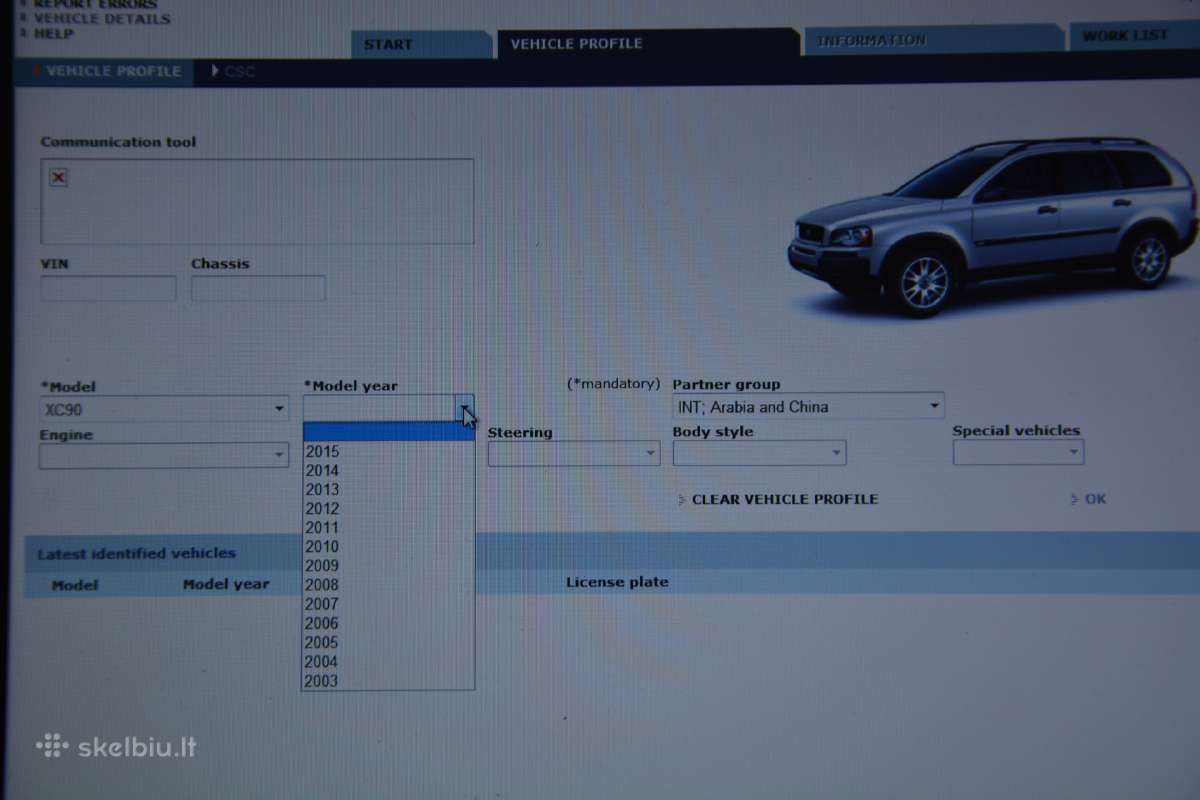Screen dimensions: 1200x800
Task: Choose model year 2006
Action: click(388, 623)
